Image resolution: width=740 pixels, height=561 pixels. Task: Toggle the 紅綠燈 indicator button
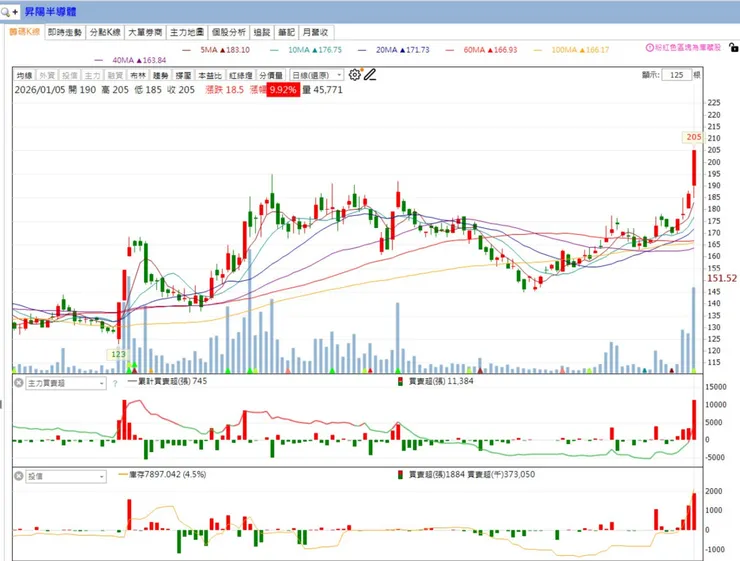pos(241,75)
